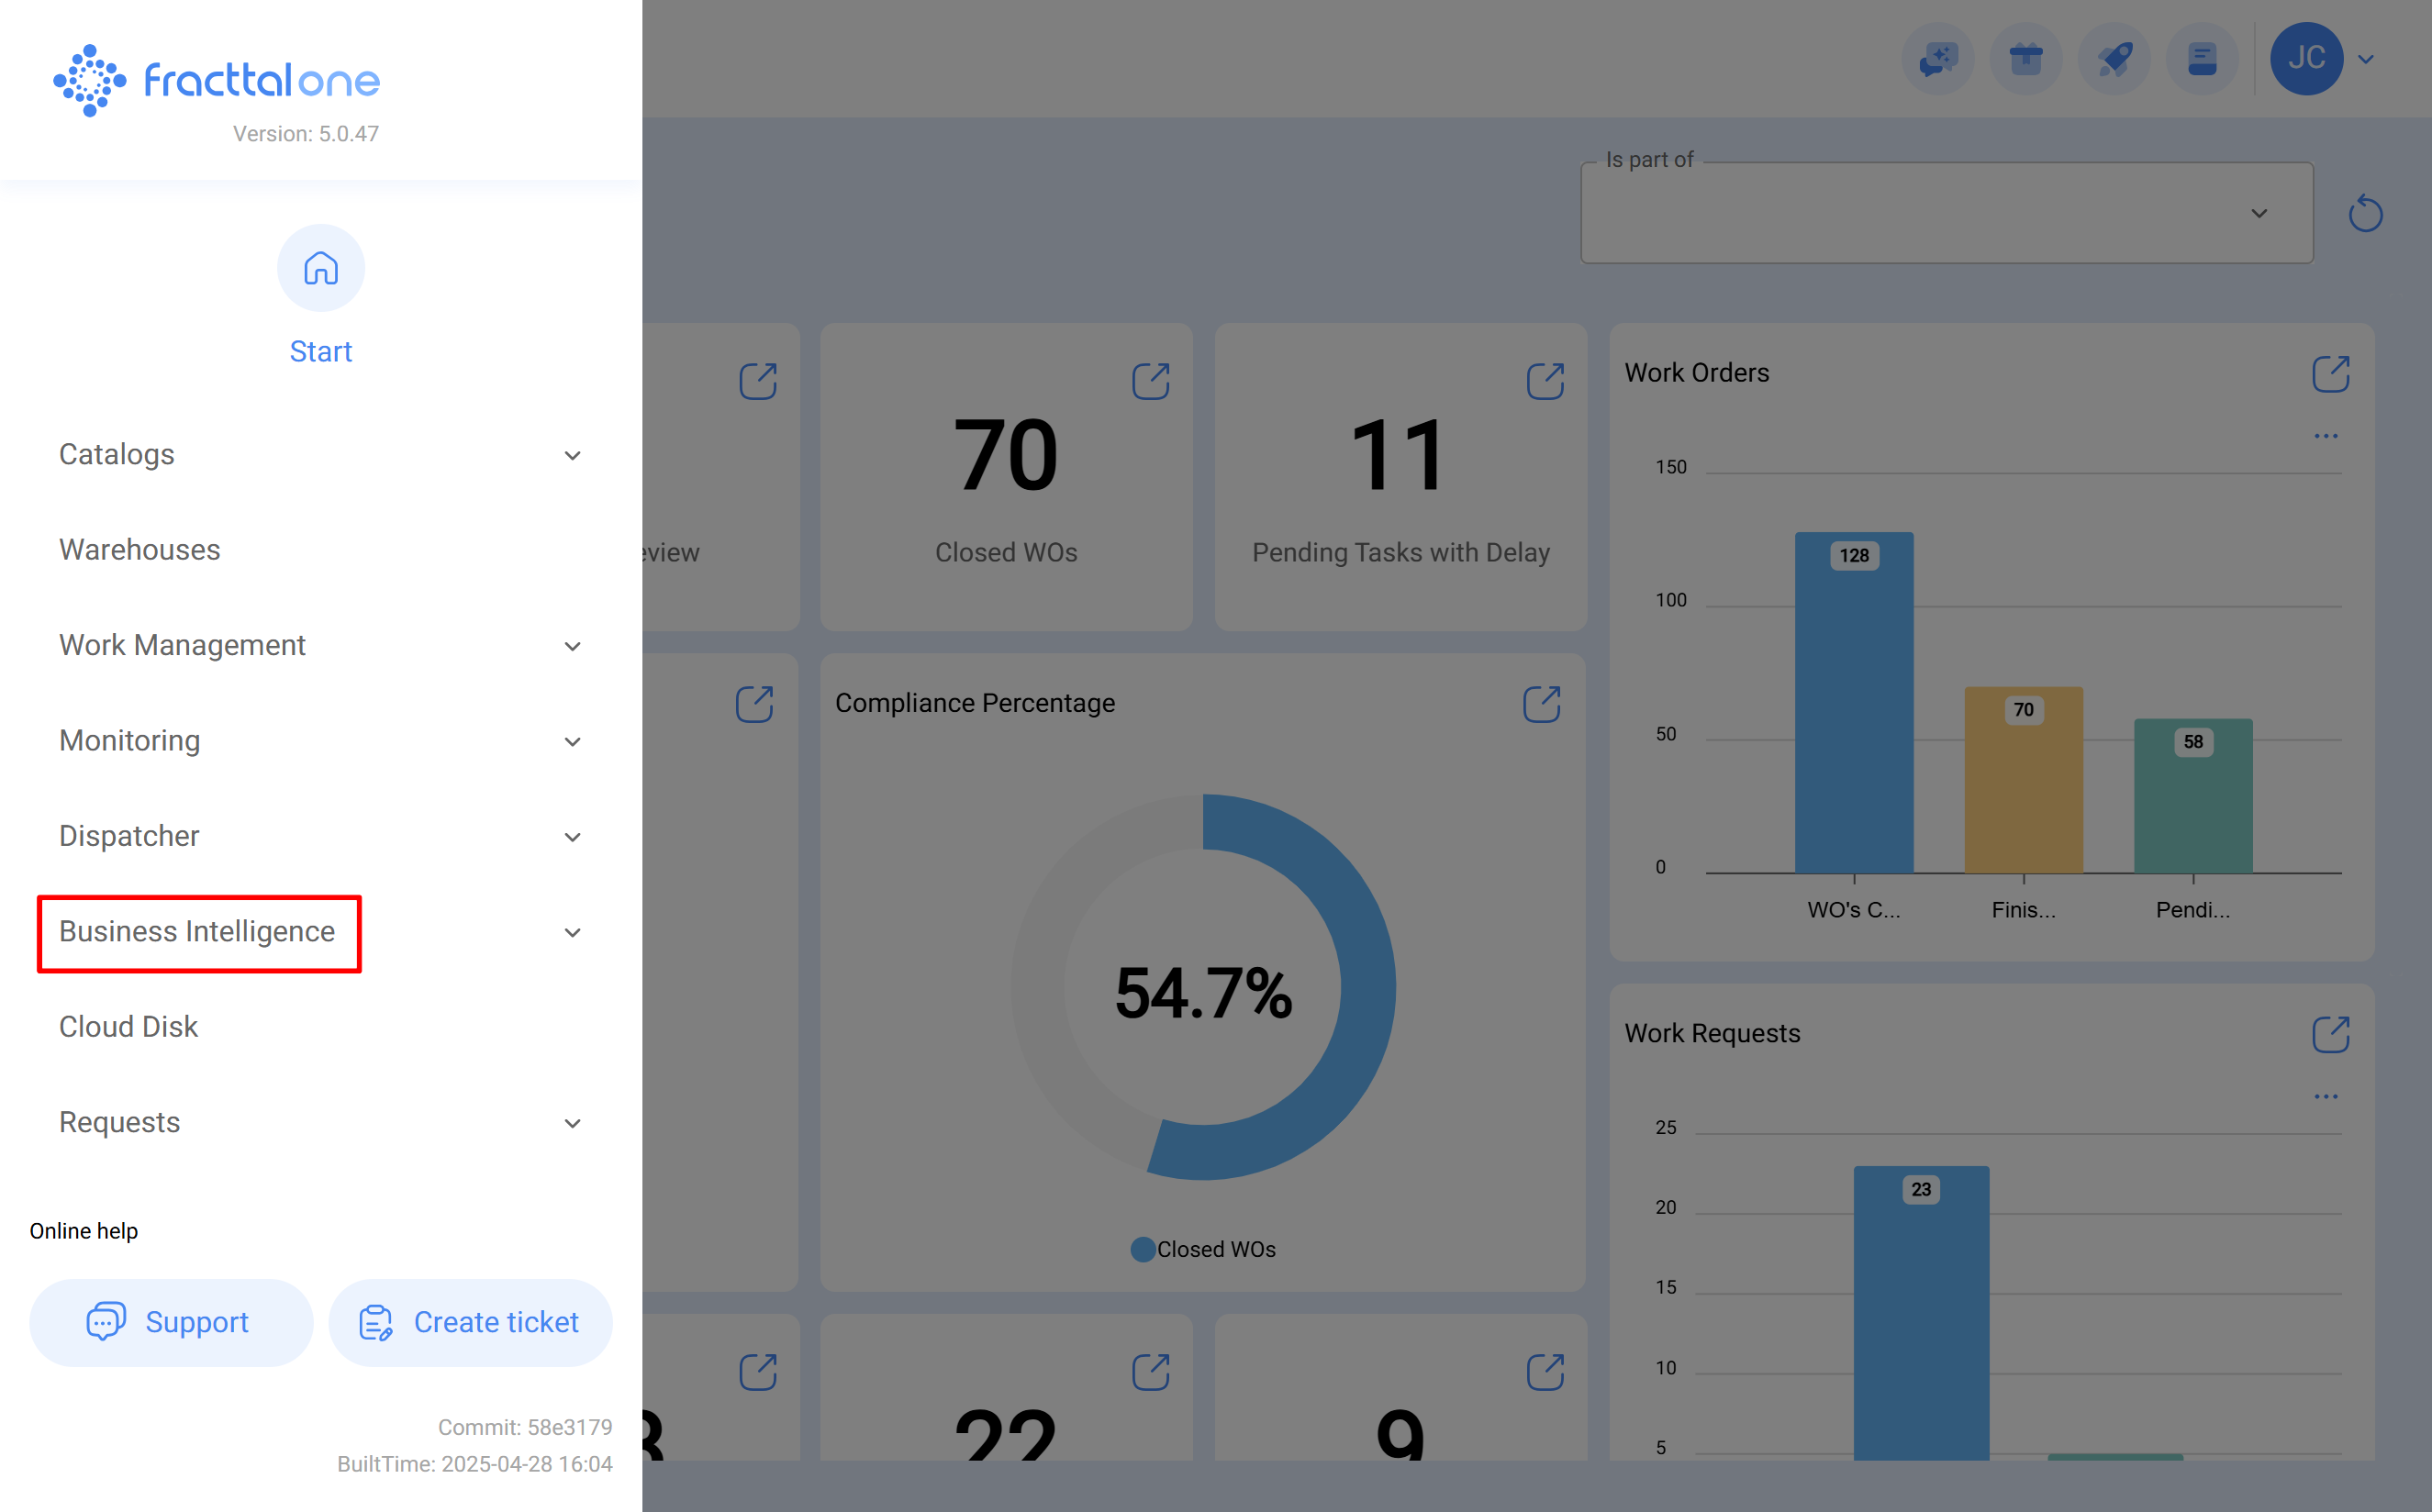The image size is (2432, 1512).
Task: Open Work Orders chart in new view
Action: coord(2330,373)
